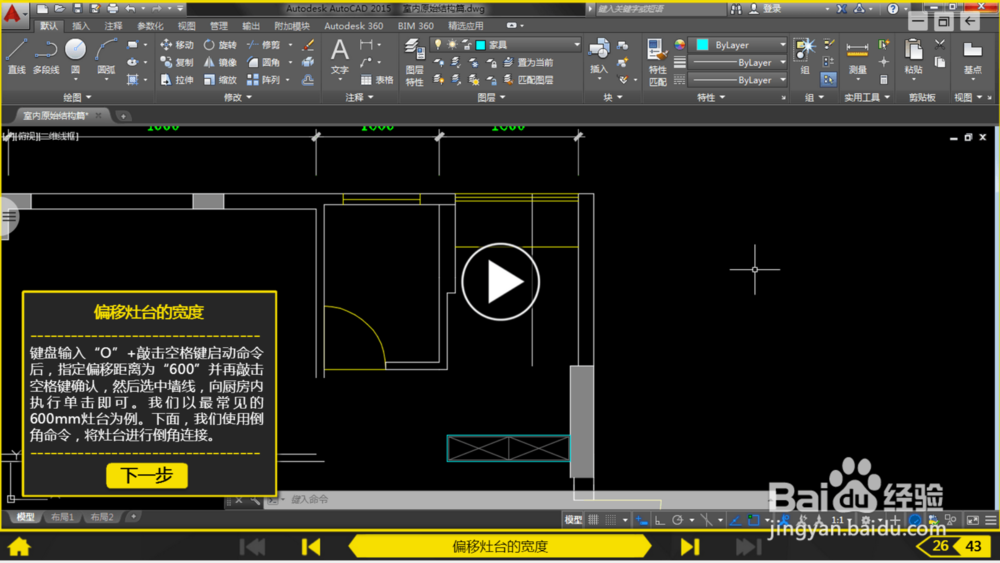Toggle the layer on/off lightbulb icon
The height and width of the screenshot is (563, 1000).
pyautogui.click(x=438, y=45)
